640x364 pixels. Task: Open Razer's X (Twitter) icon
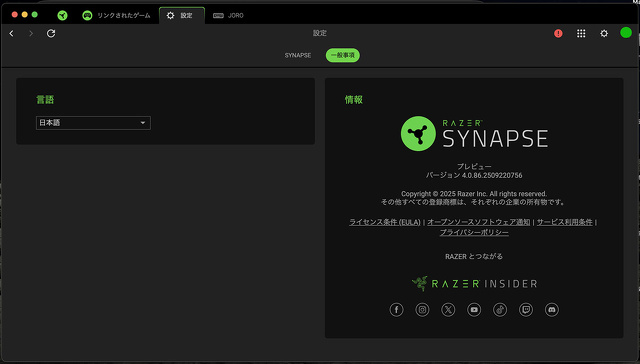tap(448, 310)
